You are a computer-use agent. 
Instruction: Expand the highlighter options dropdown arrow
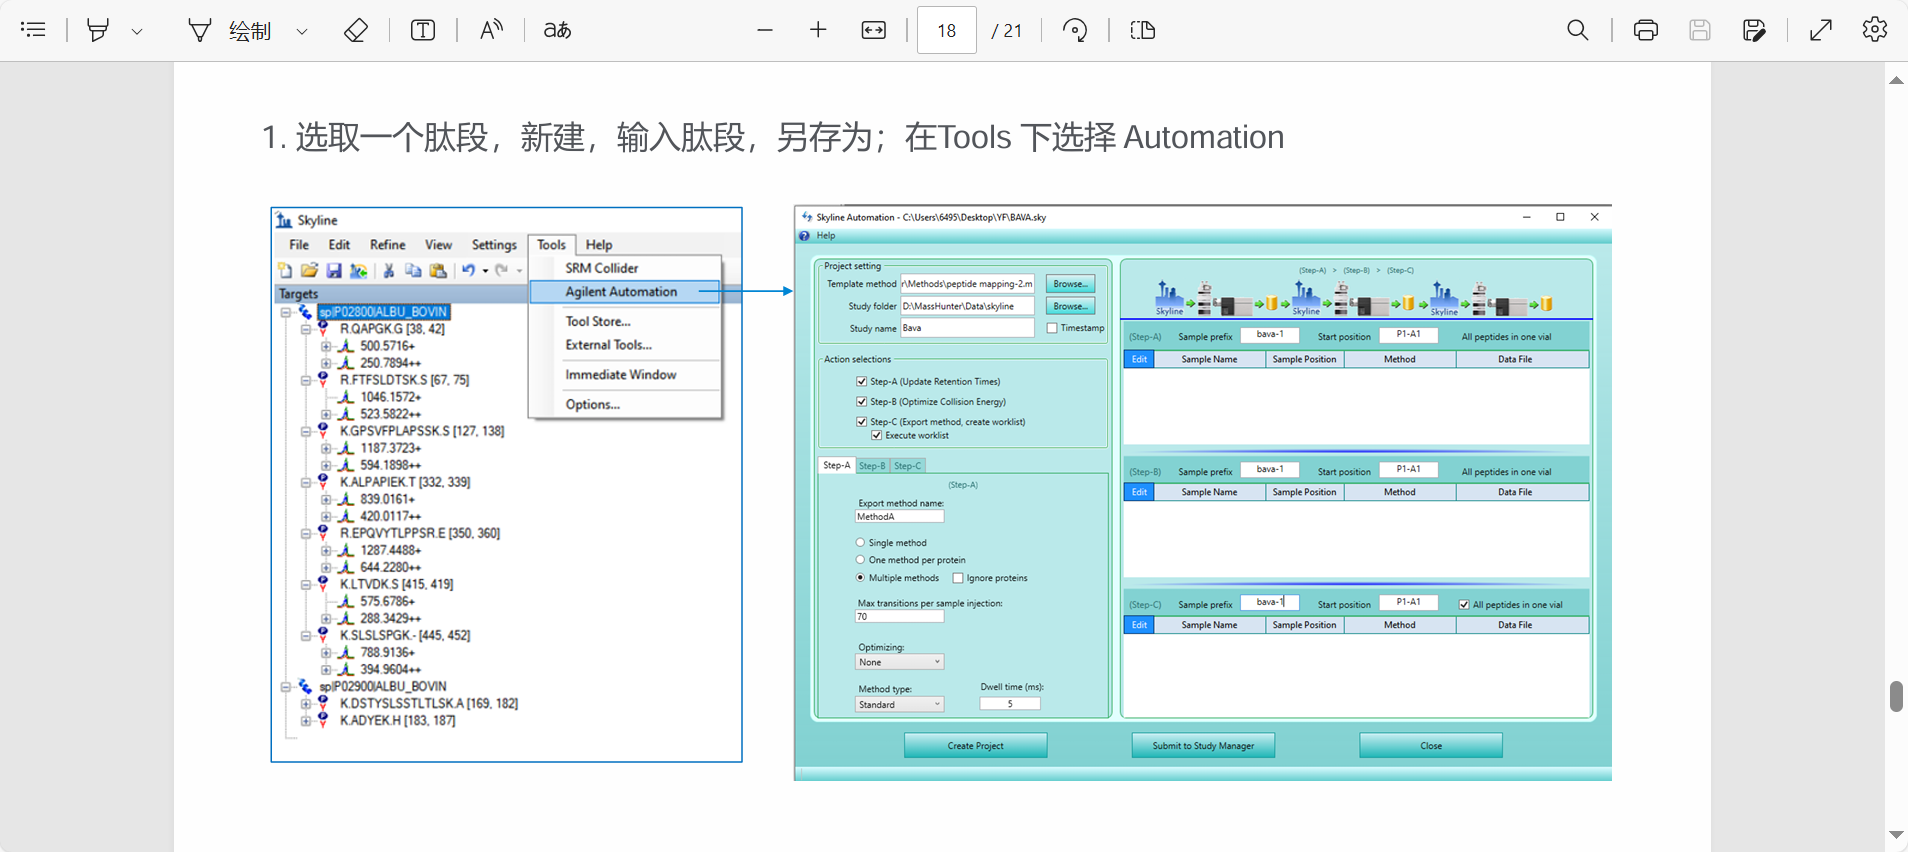point(137,31)
